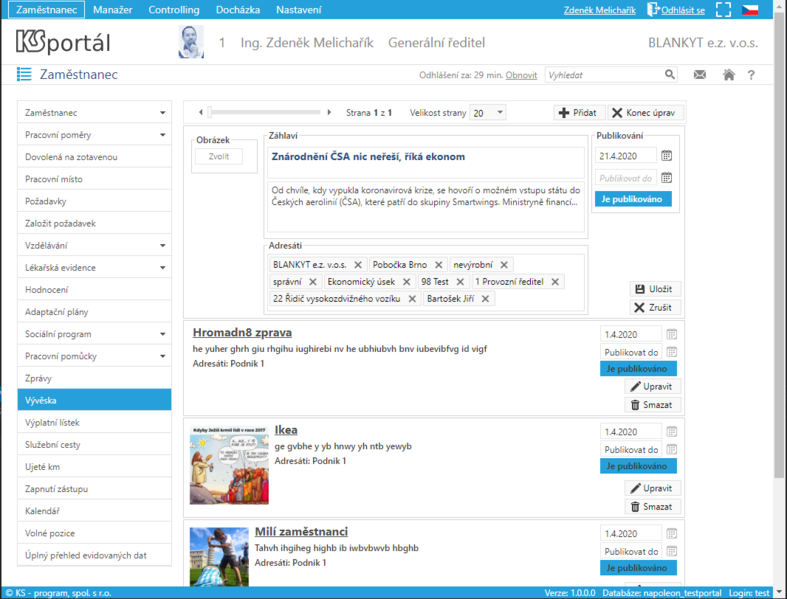Remove recipient 98 Test
This screenshot has height=599, width=787.
(x=460, y=282)
